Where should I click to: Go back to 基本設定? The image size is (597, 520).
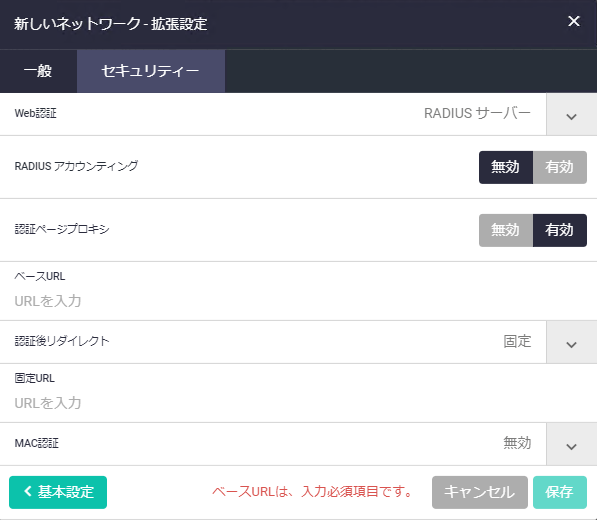coord(58,492)
